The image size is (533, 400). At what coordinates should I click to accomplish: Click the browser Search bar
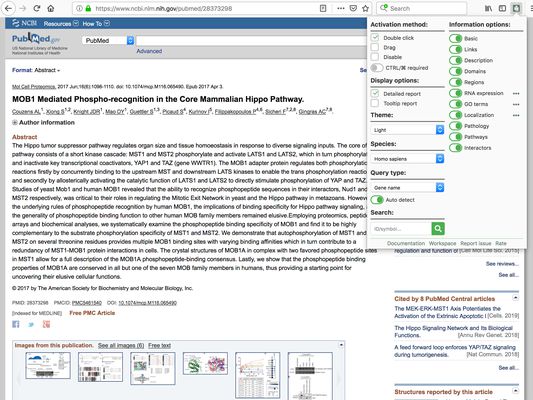[422, 8]
